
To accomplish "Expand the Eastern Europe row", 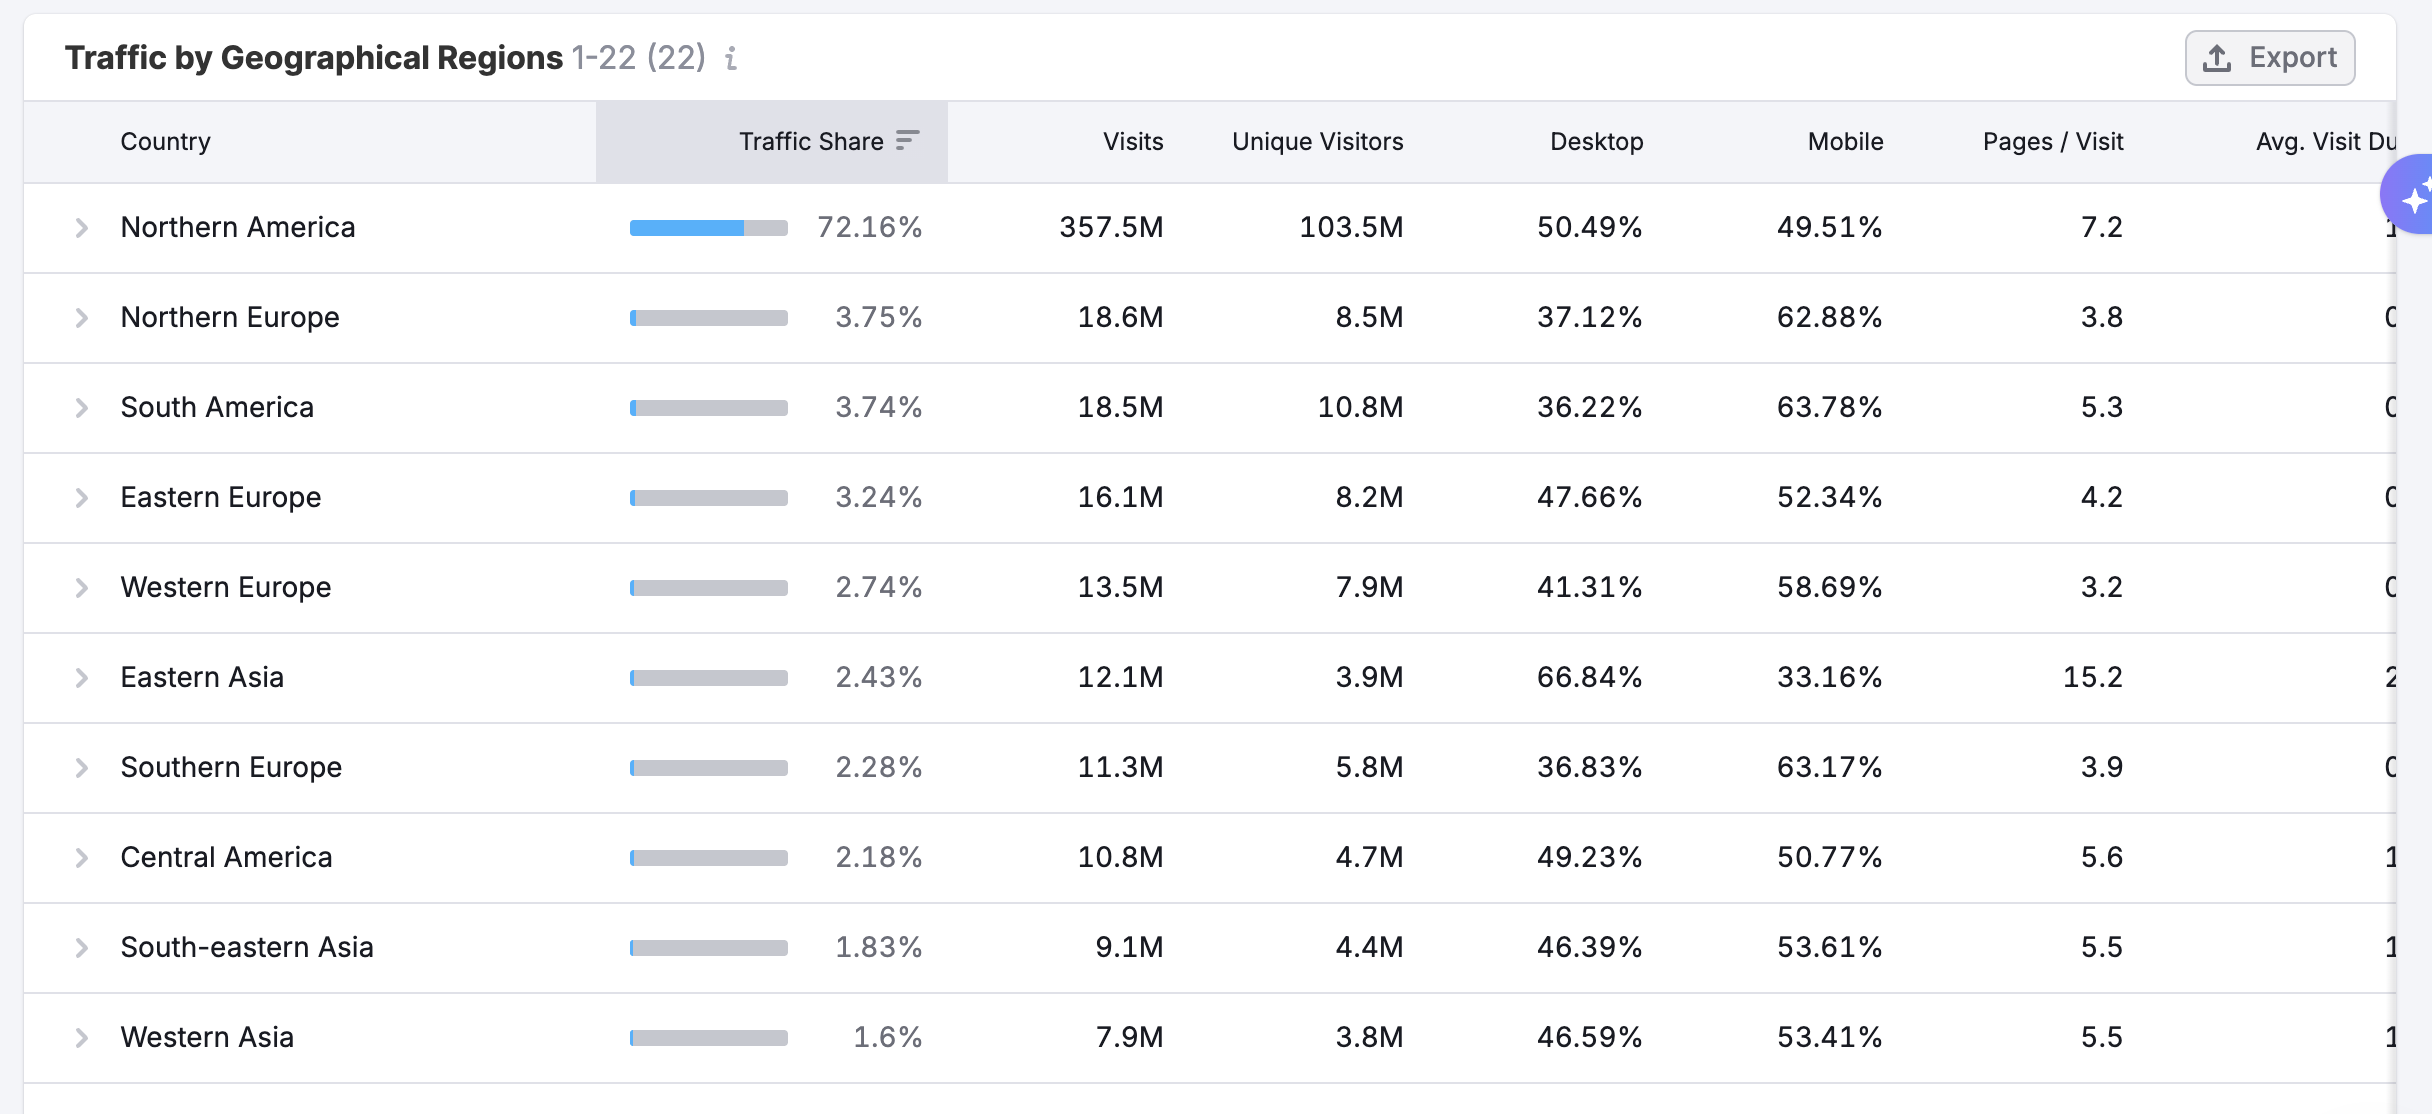I will click(82, 497).
